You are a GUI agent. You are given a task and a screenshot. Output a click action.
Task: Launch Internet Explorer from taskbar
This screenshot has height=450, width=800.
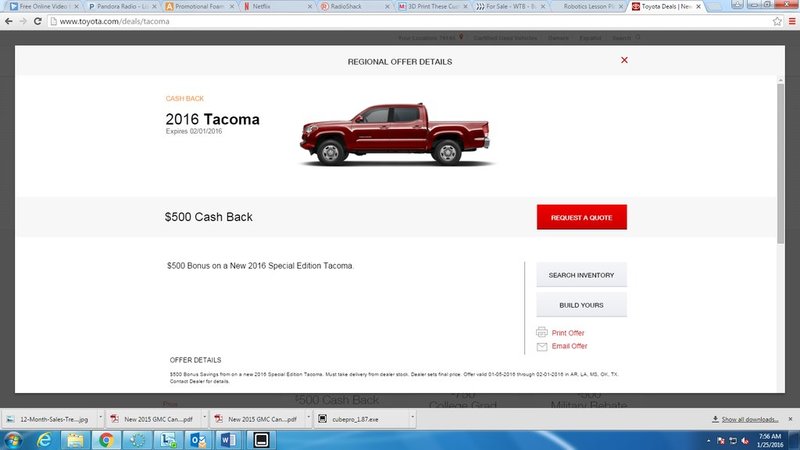(44, 440)
